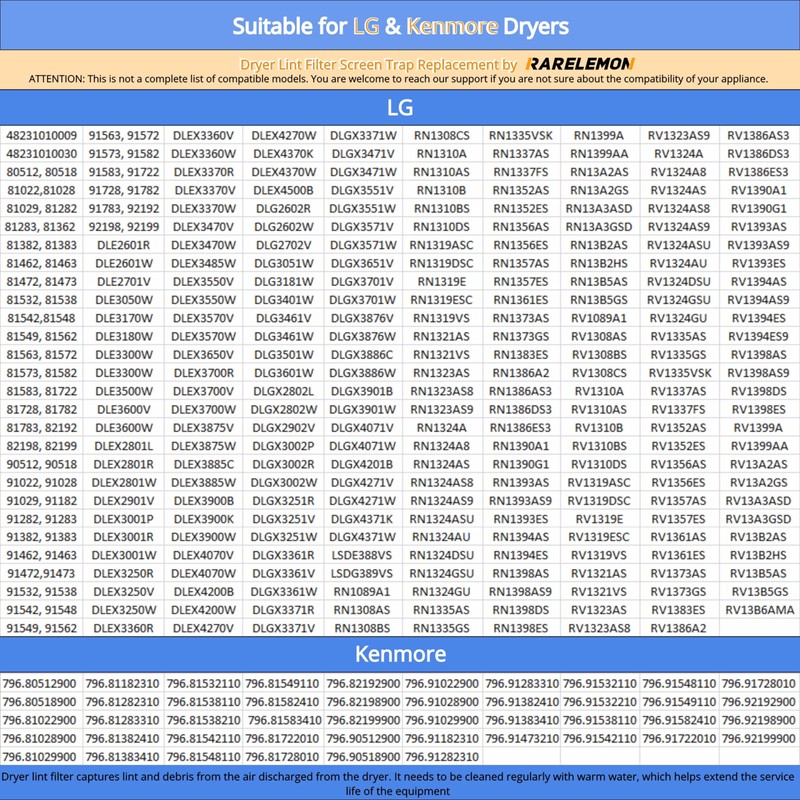Click the 'Suitable for LG & Kenmore Dryers' title
The height and width of the screenshot is (800, 800).
(x=400, y=26)
